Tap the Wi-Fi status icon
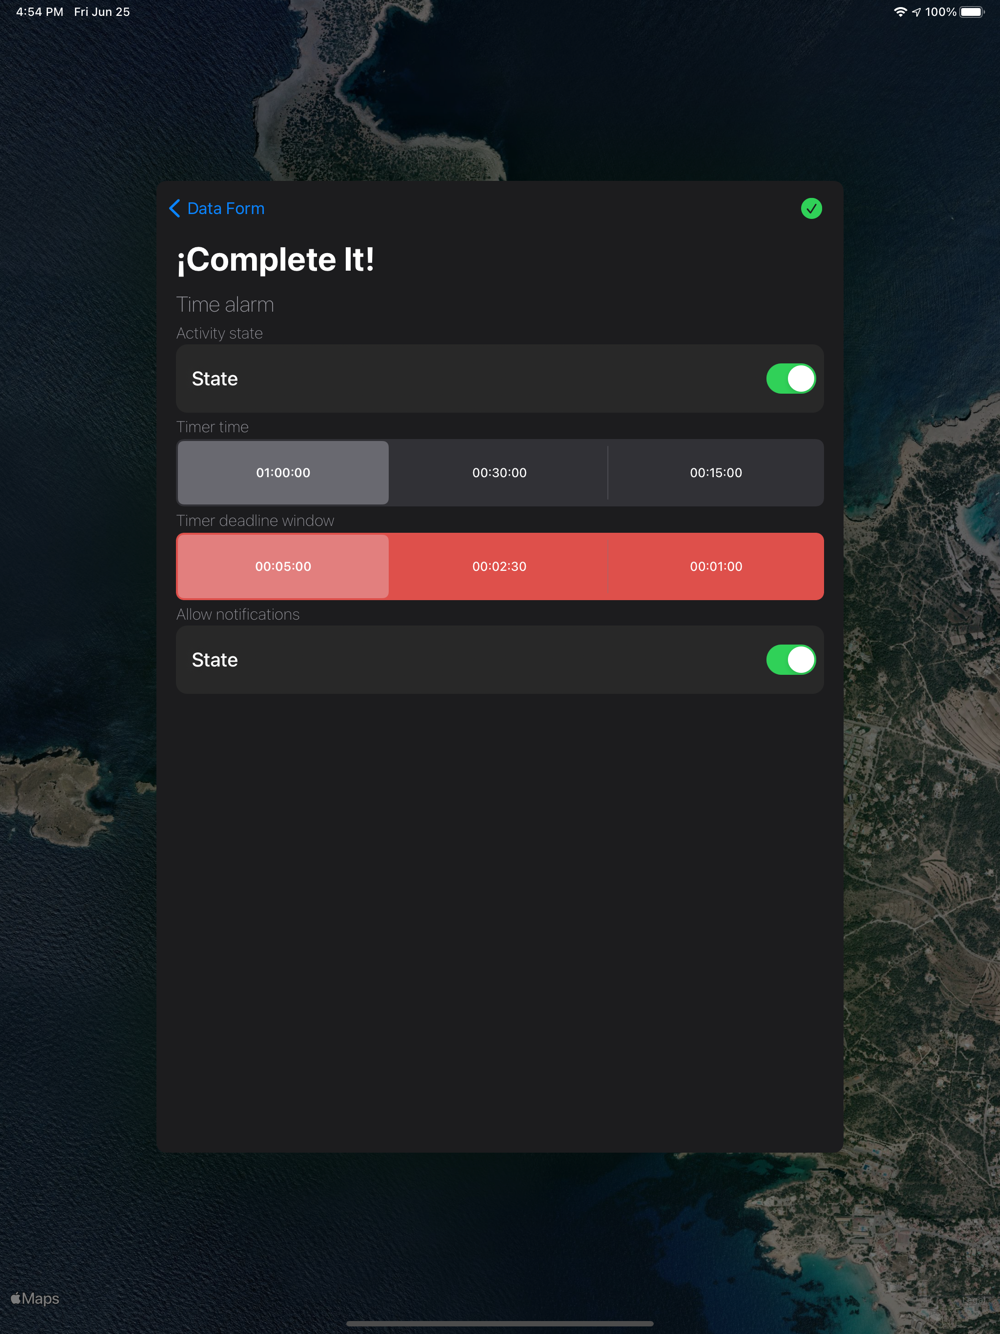This screenshot has height=1334, width=1000. (900, 12)
